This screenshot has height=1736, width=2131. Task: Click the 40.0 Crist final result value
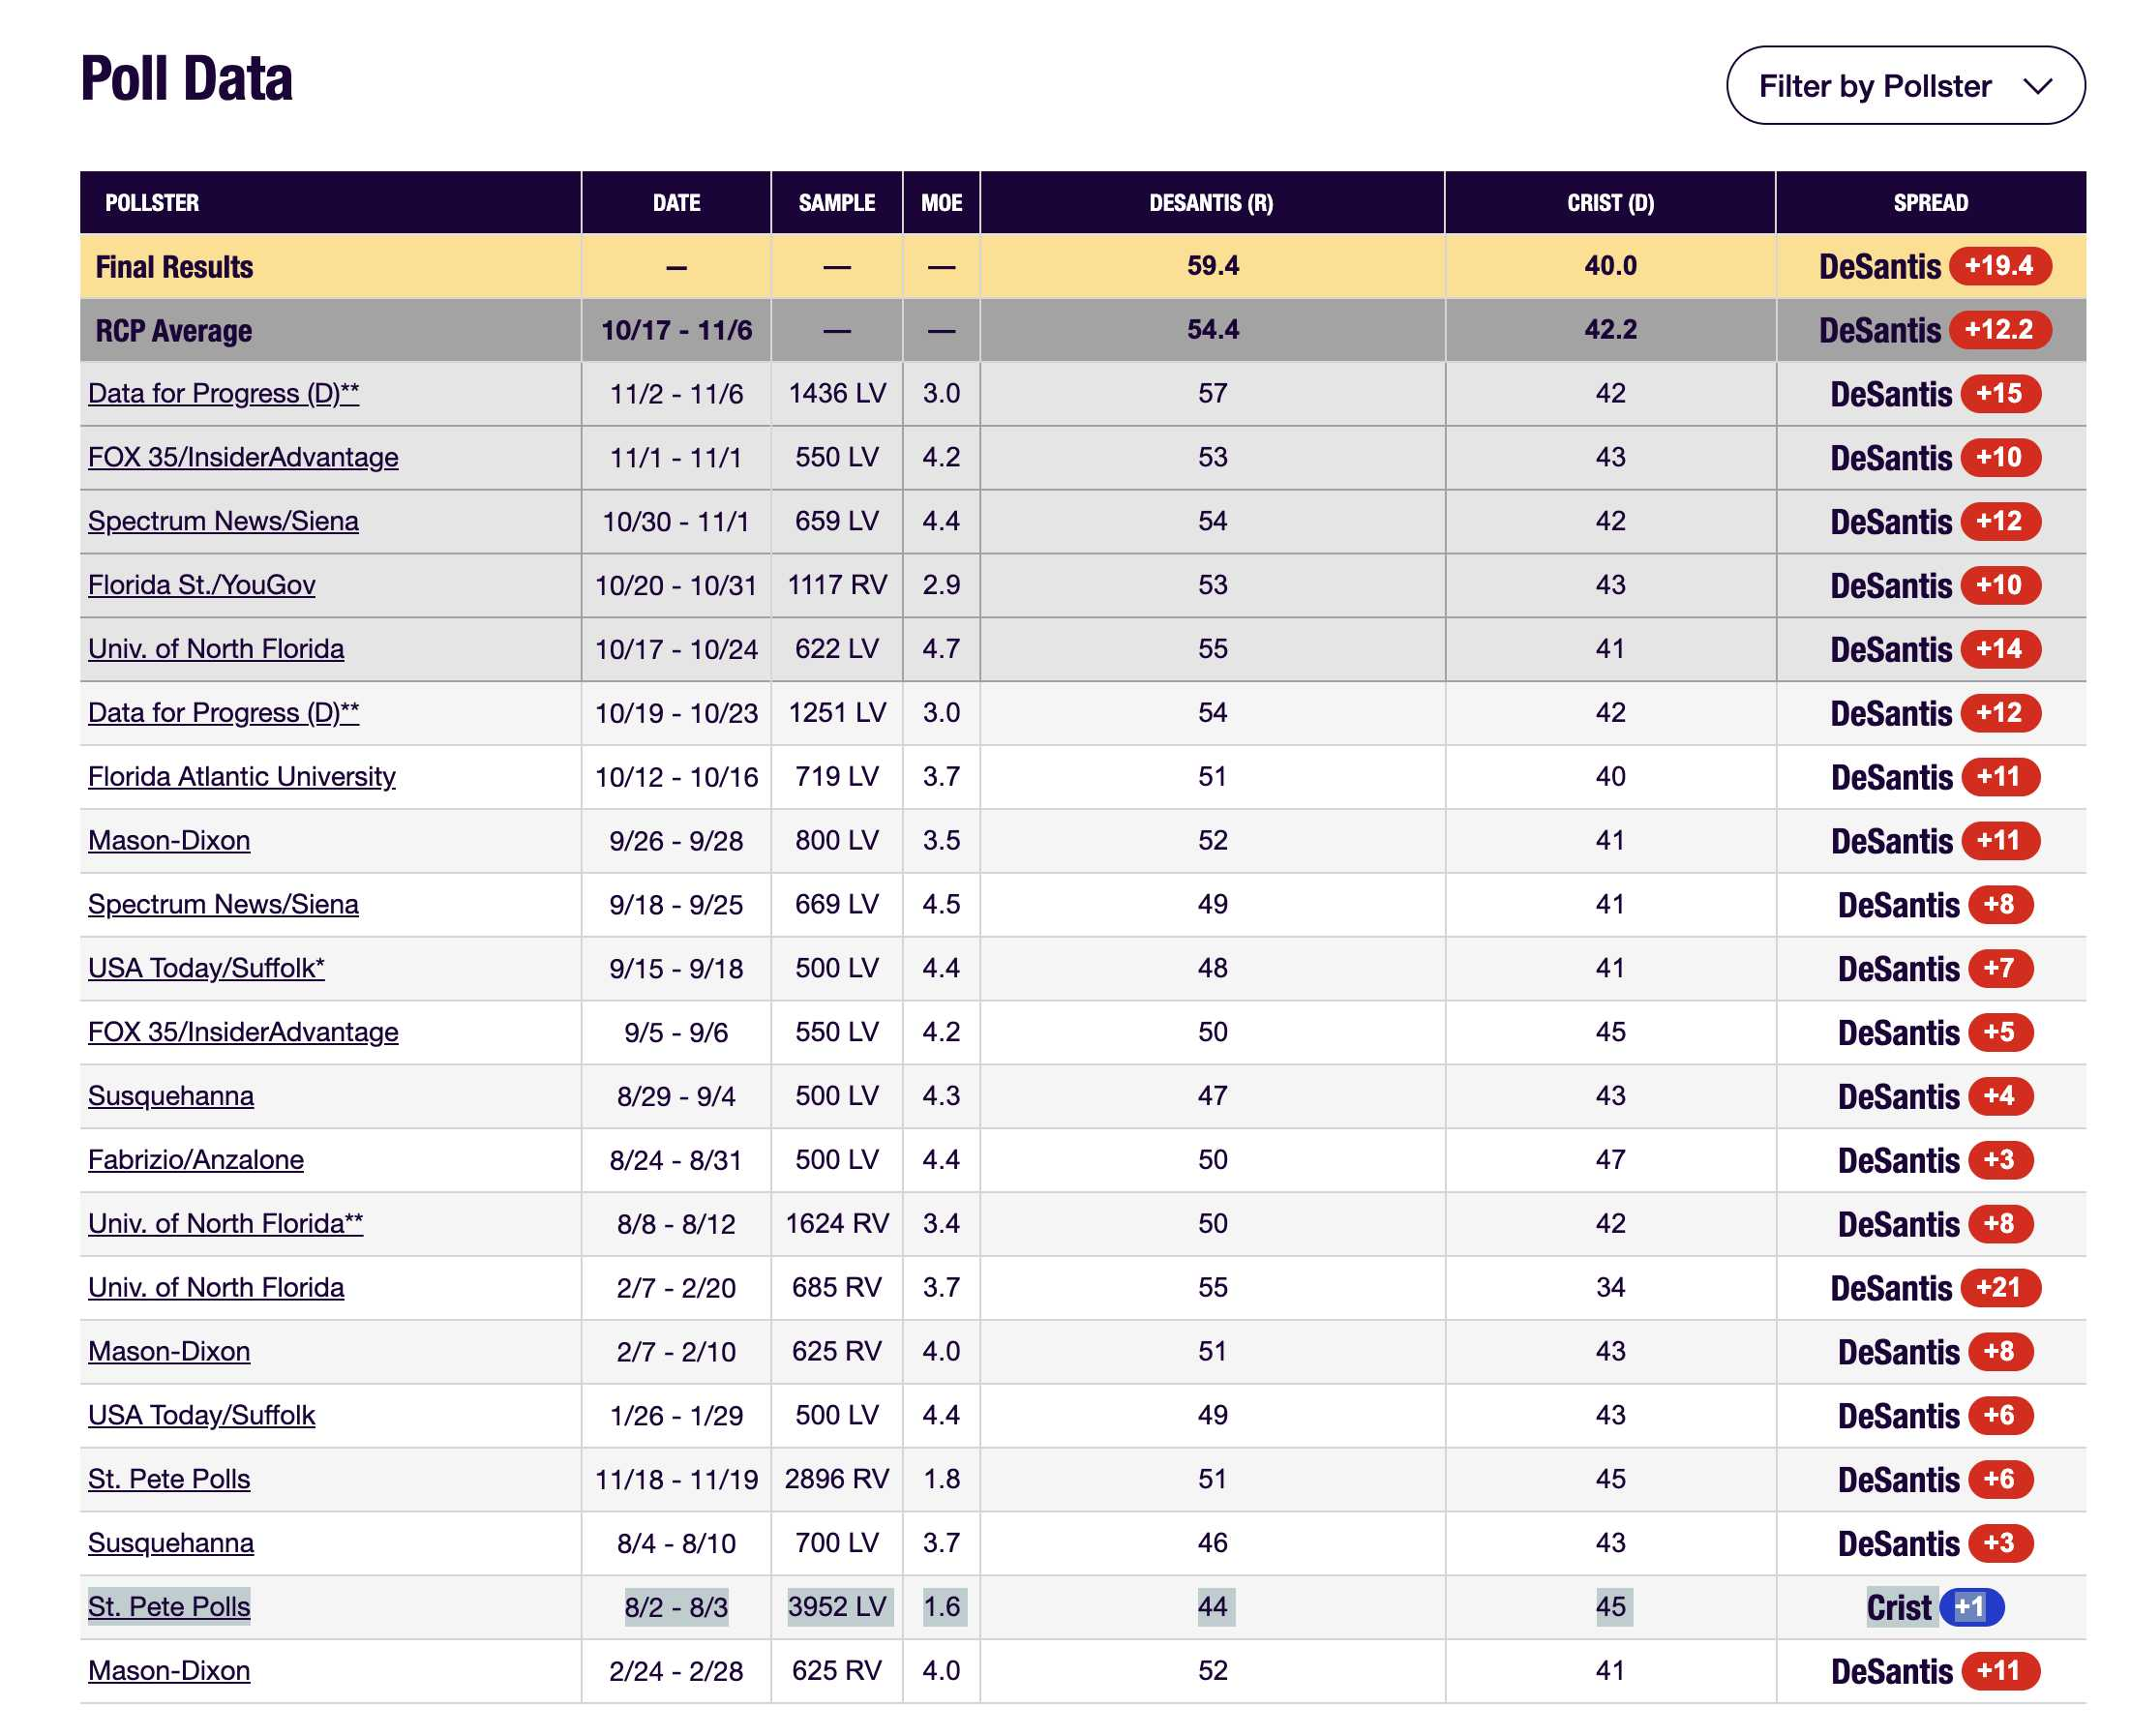(x=1610, y=266)
